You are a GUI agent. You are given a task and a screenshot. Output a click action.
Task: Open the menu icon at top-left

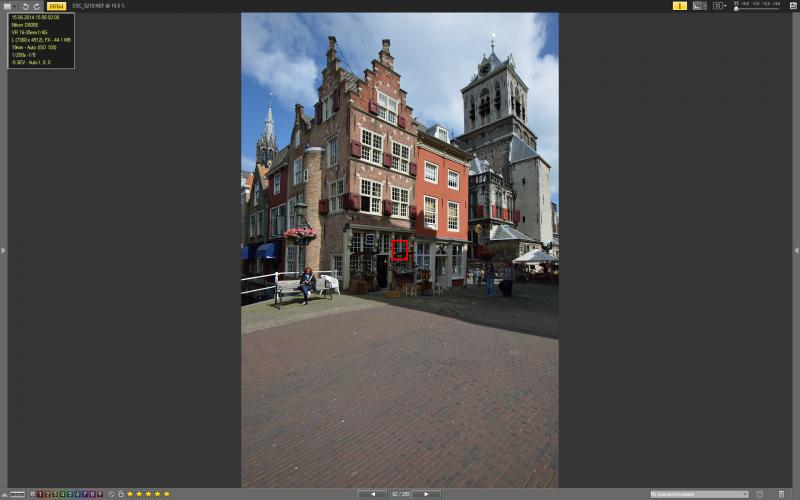[x=7, y=6]
